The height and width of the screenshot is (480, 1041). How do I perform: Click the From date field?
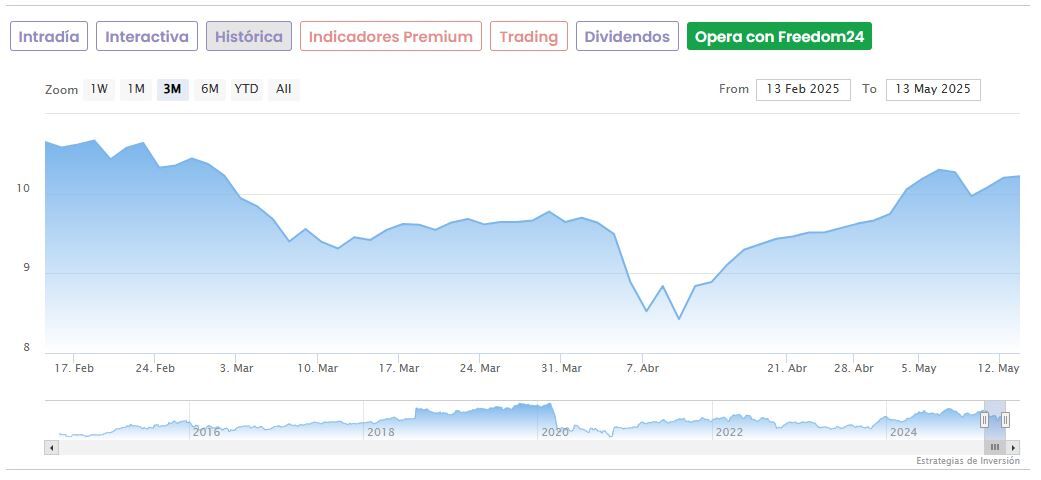pyautogui.click(x=803, y=89)
